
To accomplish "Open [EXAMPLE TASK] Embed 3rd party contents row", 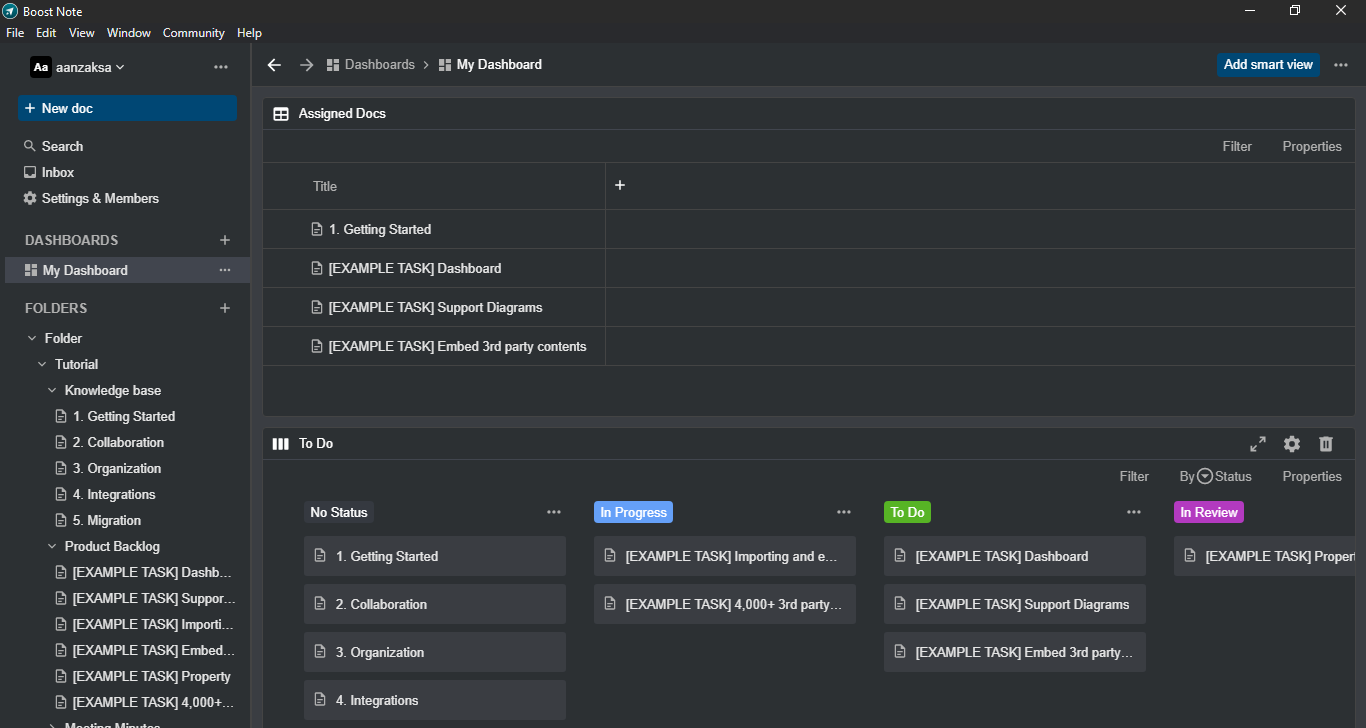I will (457, 346).
